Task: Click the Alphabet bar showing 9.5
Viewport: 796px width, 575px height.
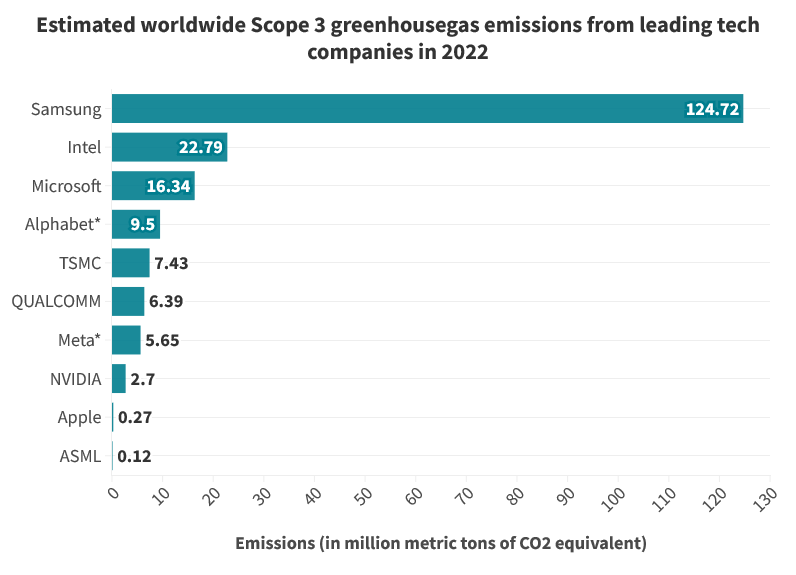Action: pyautogui.click(x=136, y=224)
